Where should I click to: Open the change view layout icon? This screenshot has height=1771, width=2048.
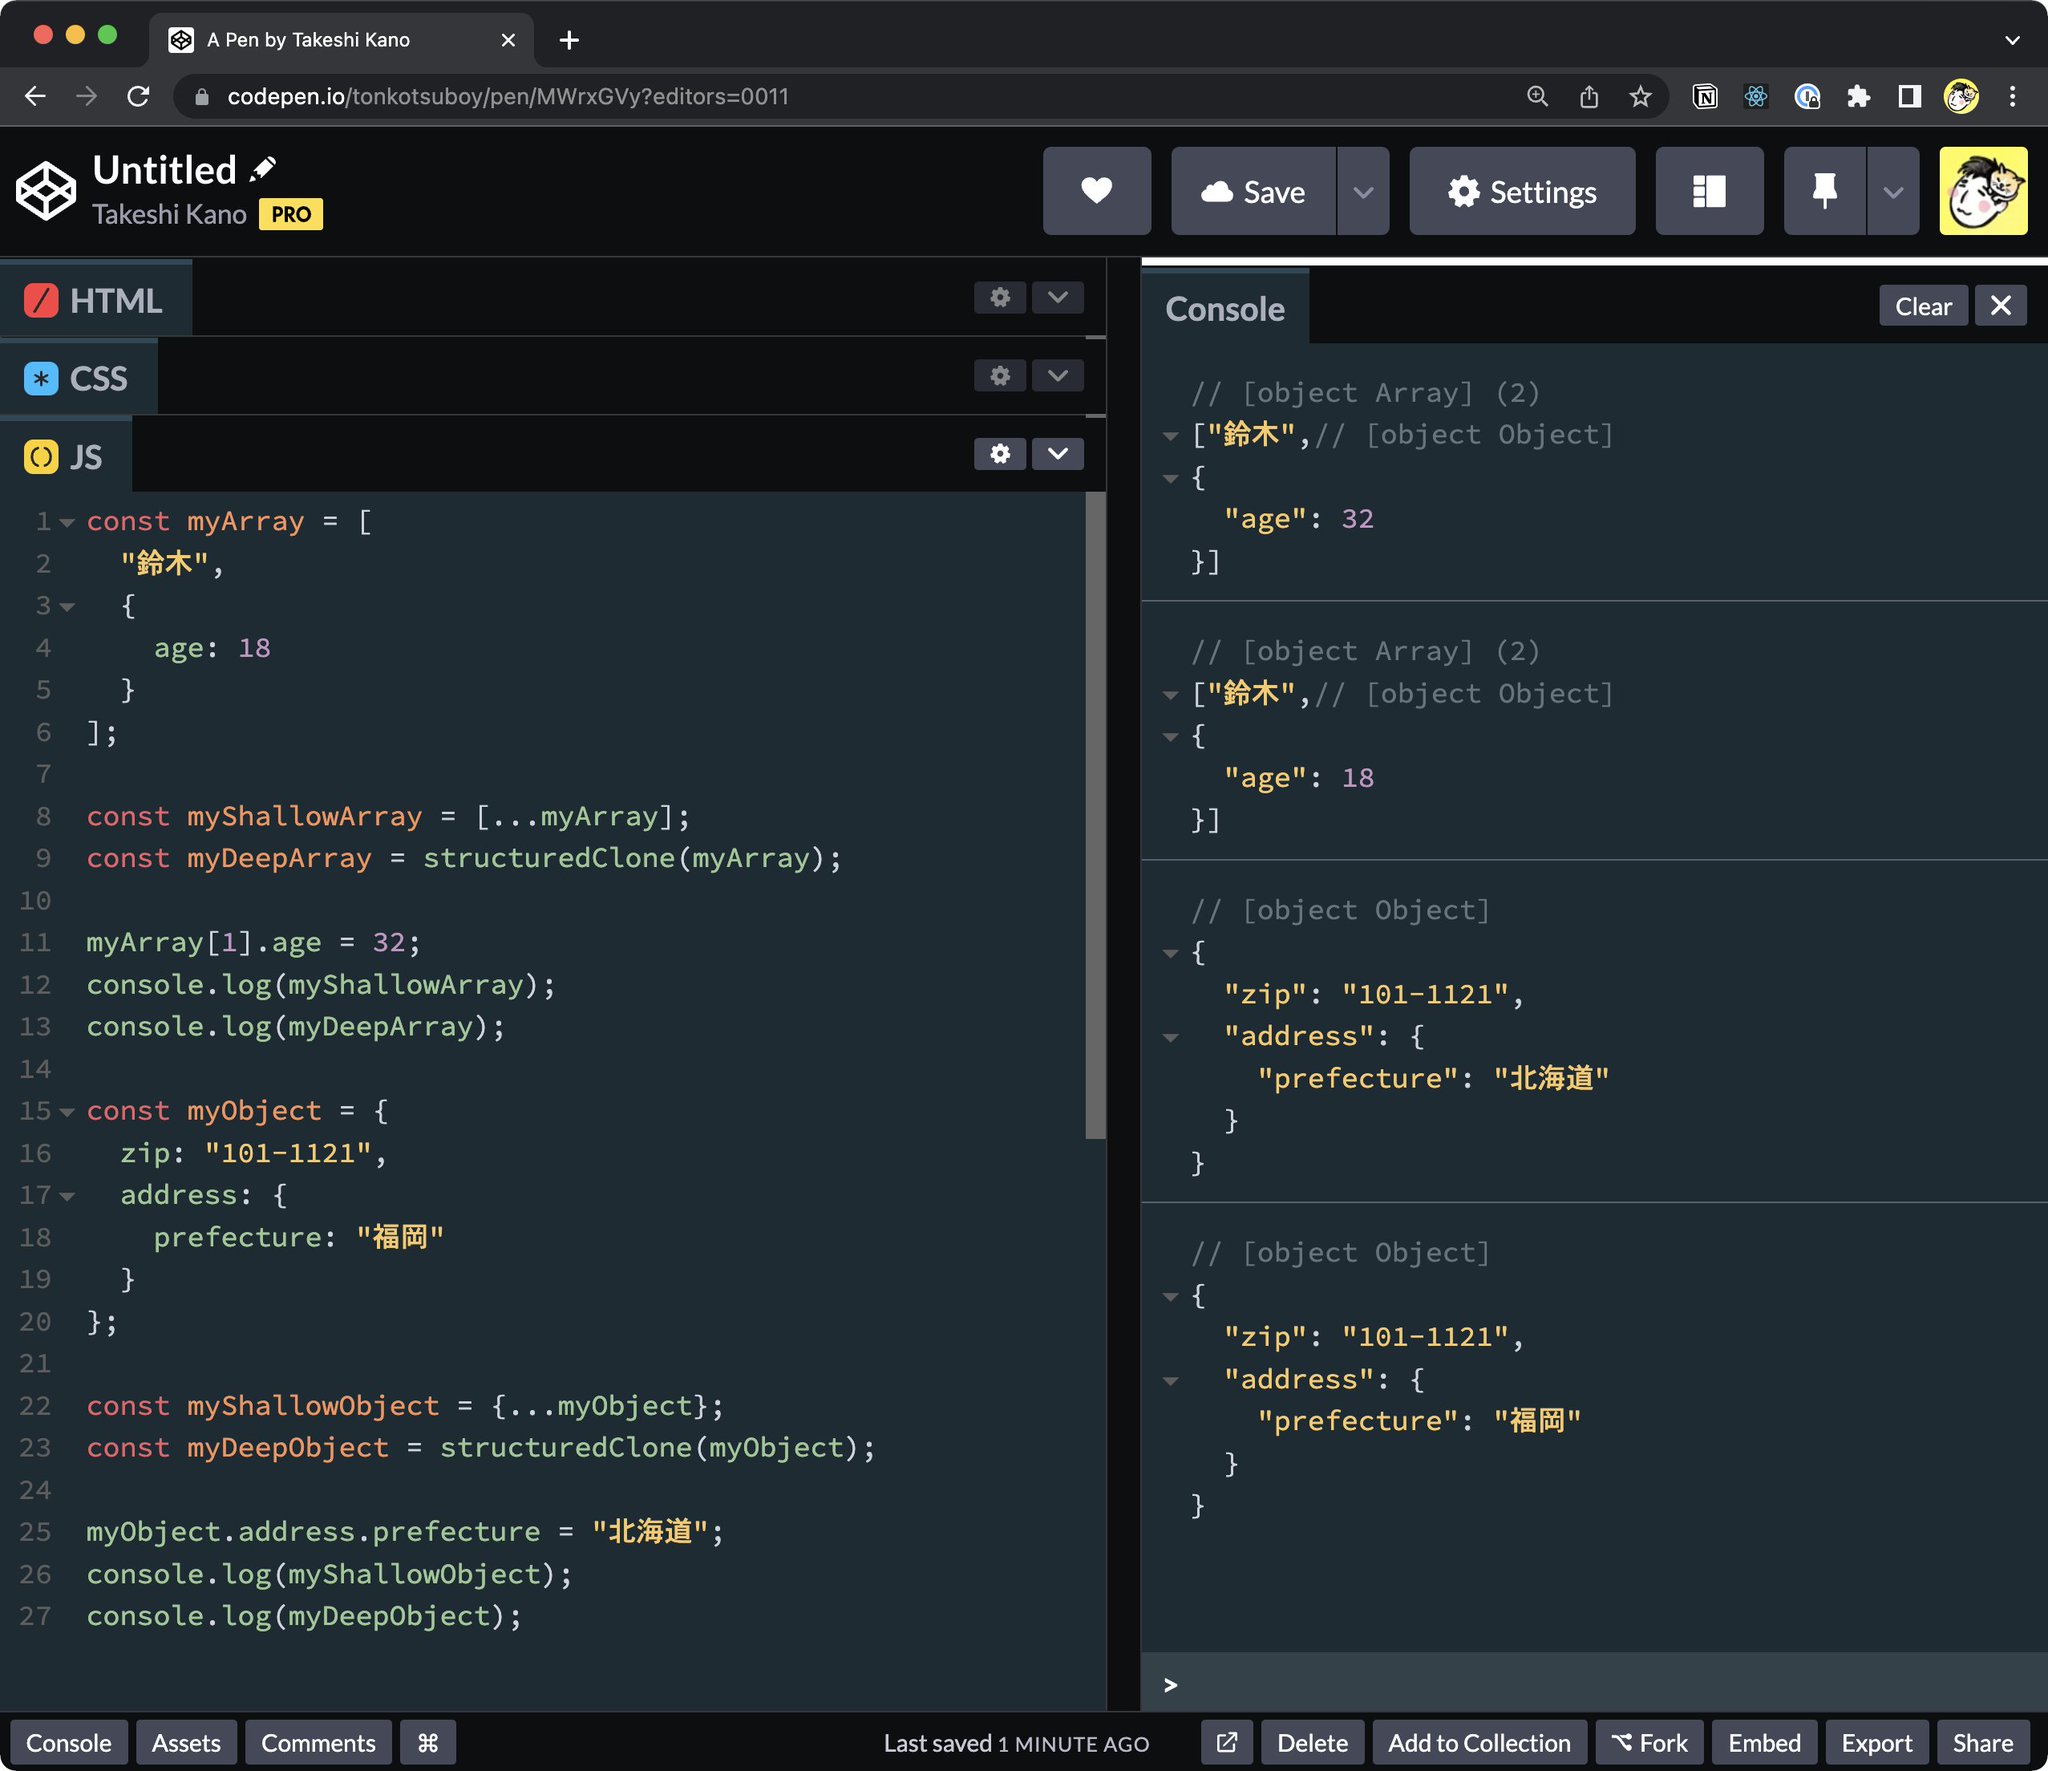tap(1708, 191)
